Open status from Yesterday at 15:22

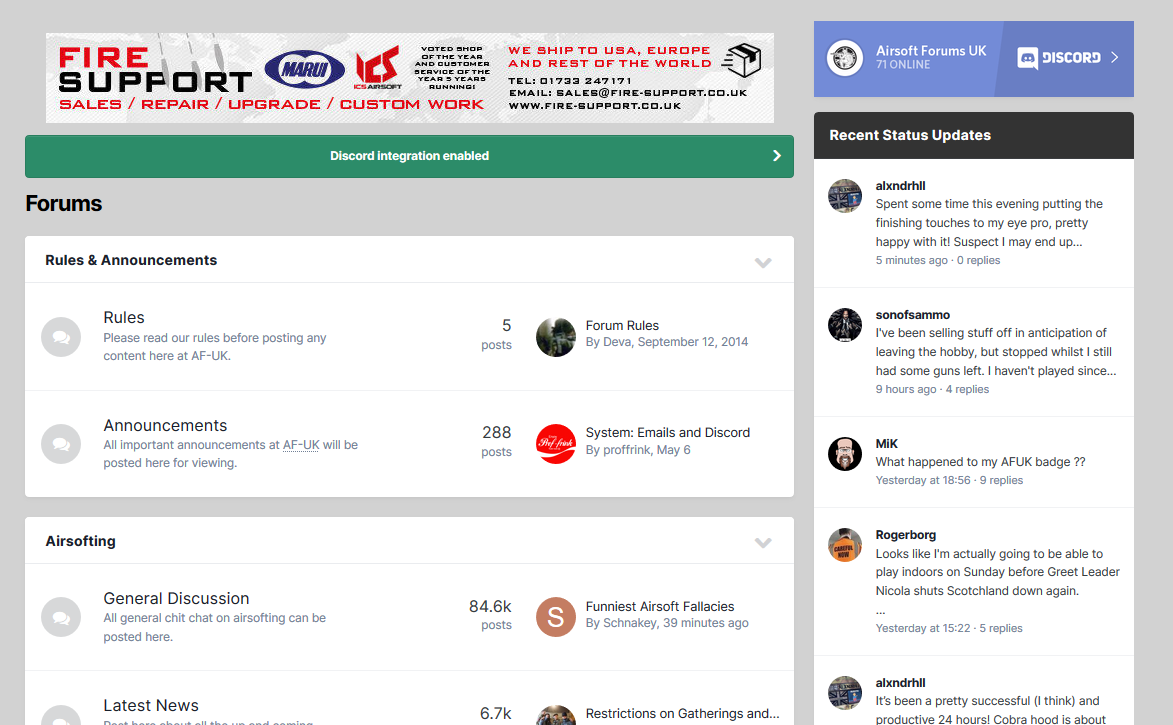click(923, 628)
